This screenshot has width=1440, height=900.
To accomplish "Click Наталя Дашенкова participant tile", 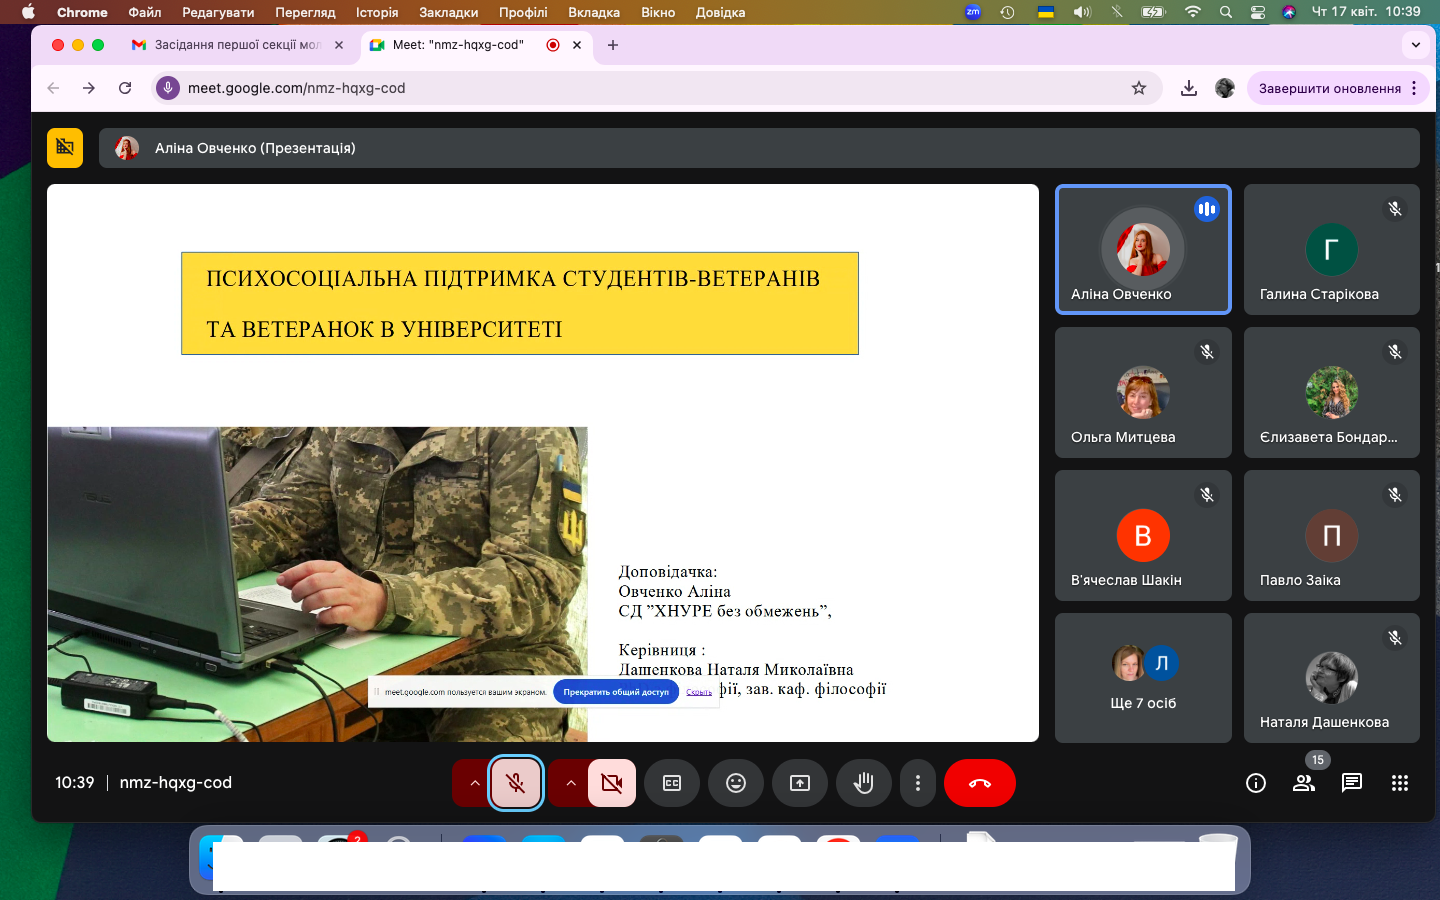I will click(1332, 678).
